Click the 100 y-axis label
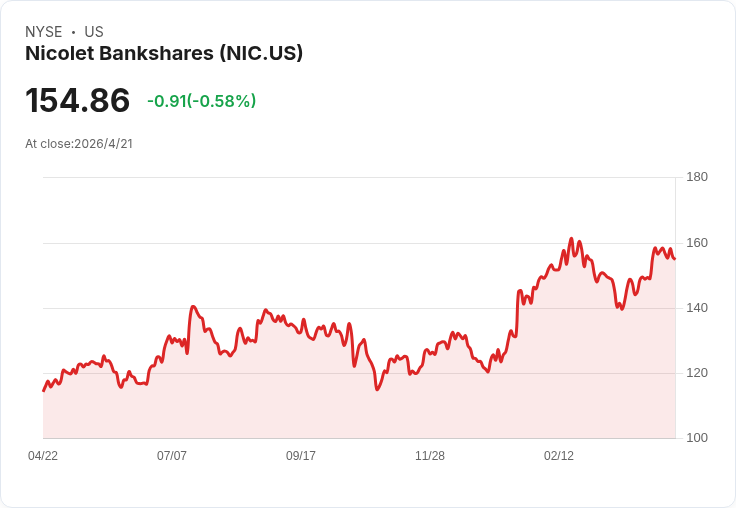Viewport: 736px width, 508px height. click(697, 438)
